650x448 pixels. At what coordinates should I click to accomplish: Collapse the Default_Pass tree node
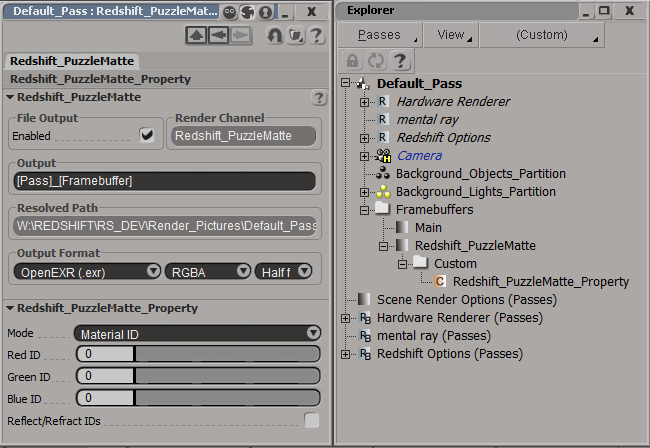[x=345, y=82]
